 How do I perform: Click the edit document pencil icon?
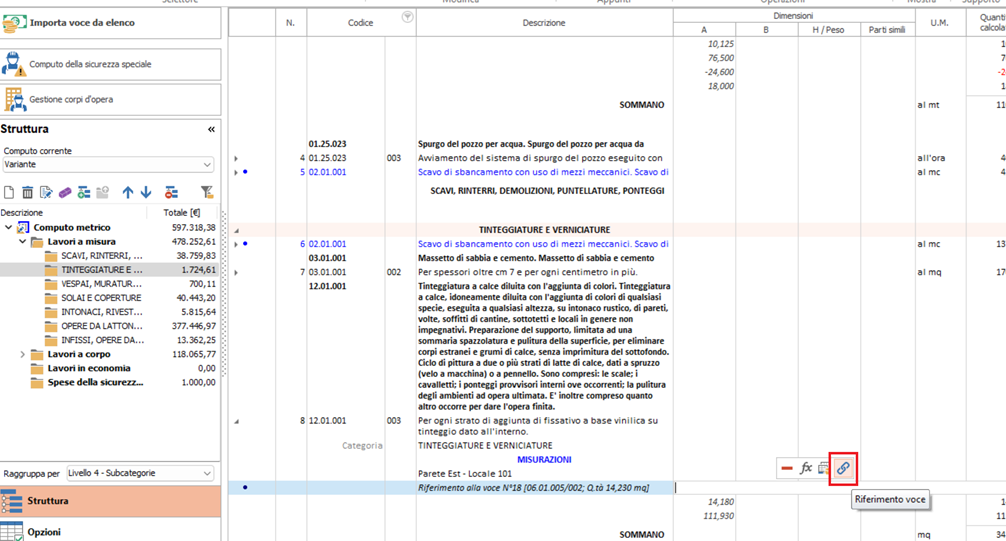46,193
